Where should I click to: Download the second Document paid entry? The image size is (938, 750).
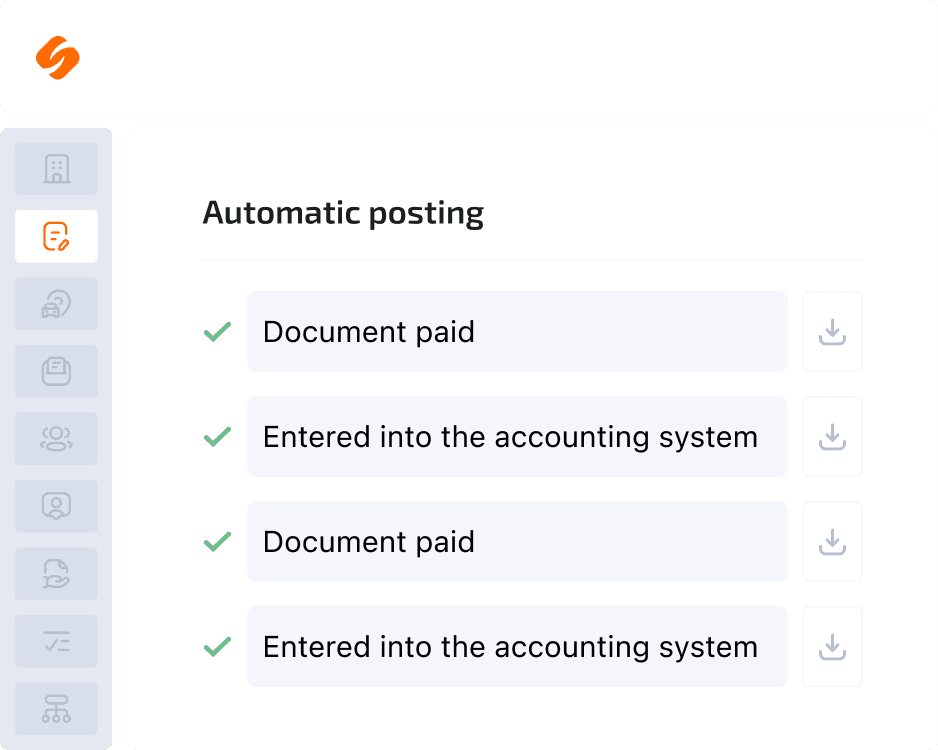click(832, 542)
